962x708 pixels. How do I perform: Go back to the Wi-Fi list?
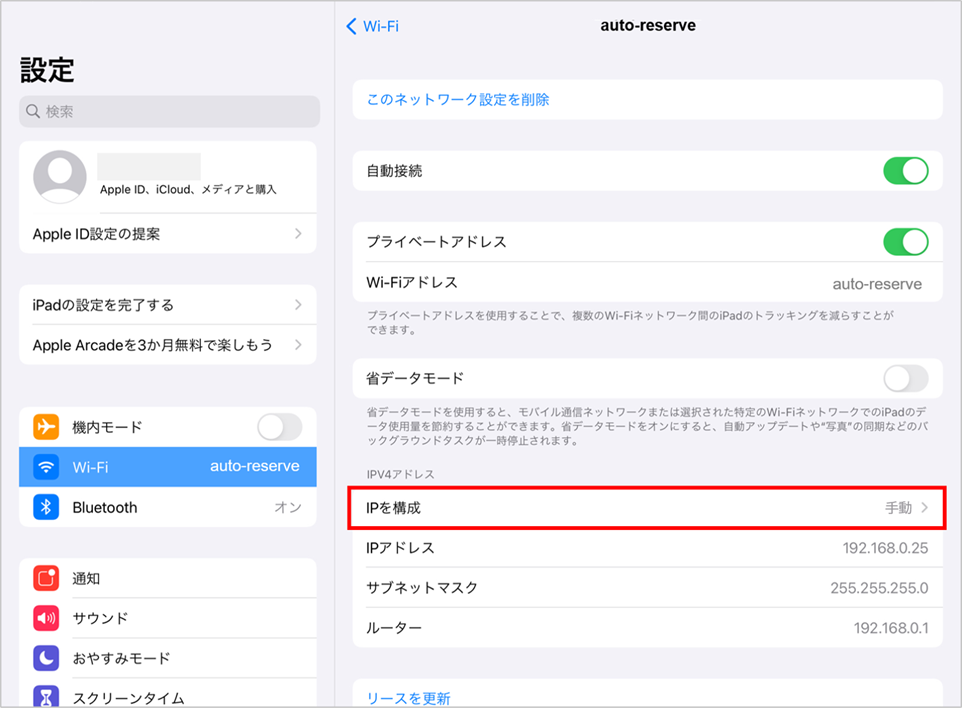click(372, 27)
